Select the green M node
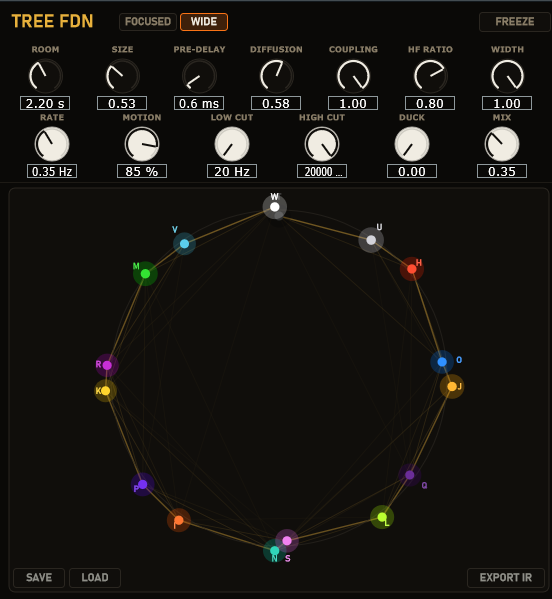Image resolution: width=552 pixels, height=599 pixels. (x=145, y=274)
